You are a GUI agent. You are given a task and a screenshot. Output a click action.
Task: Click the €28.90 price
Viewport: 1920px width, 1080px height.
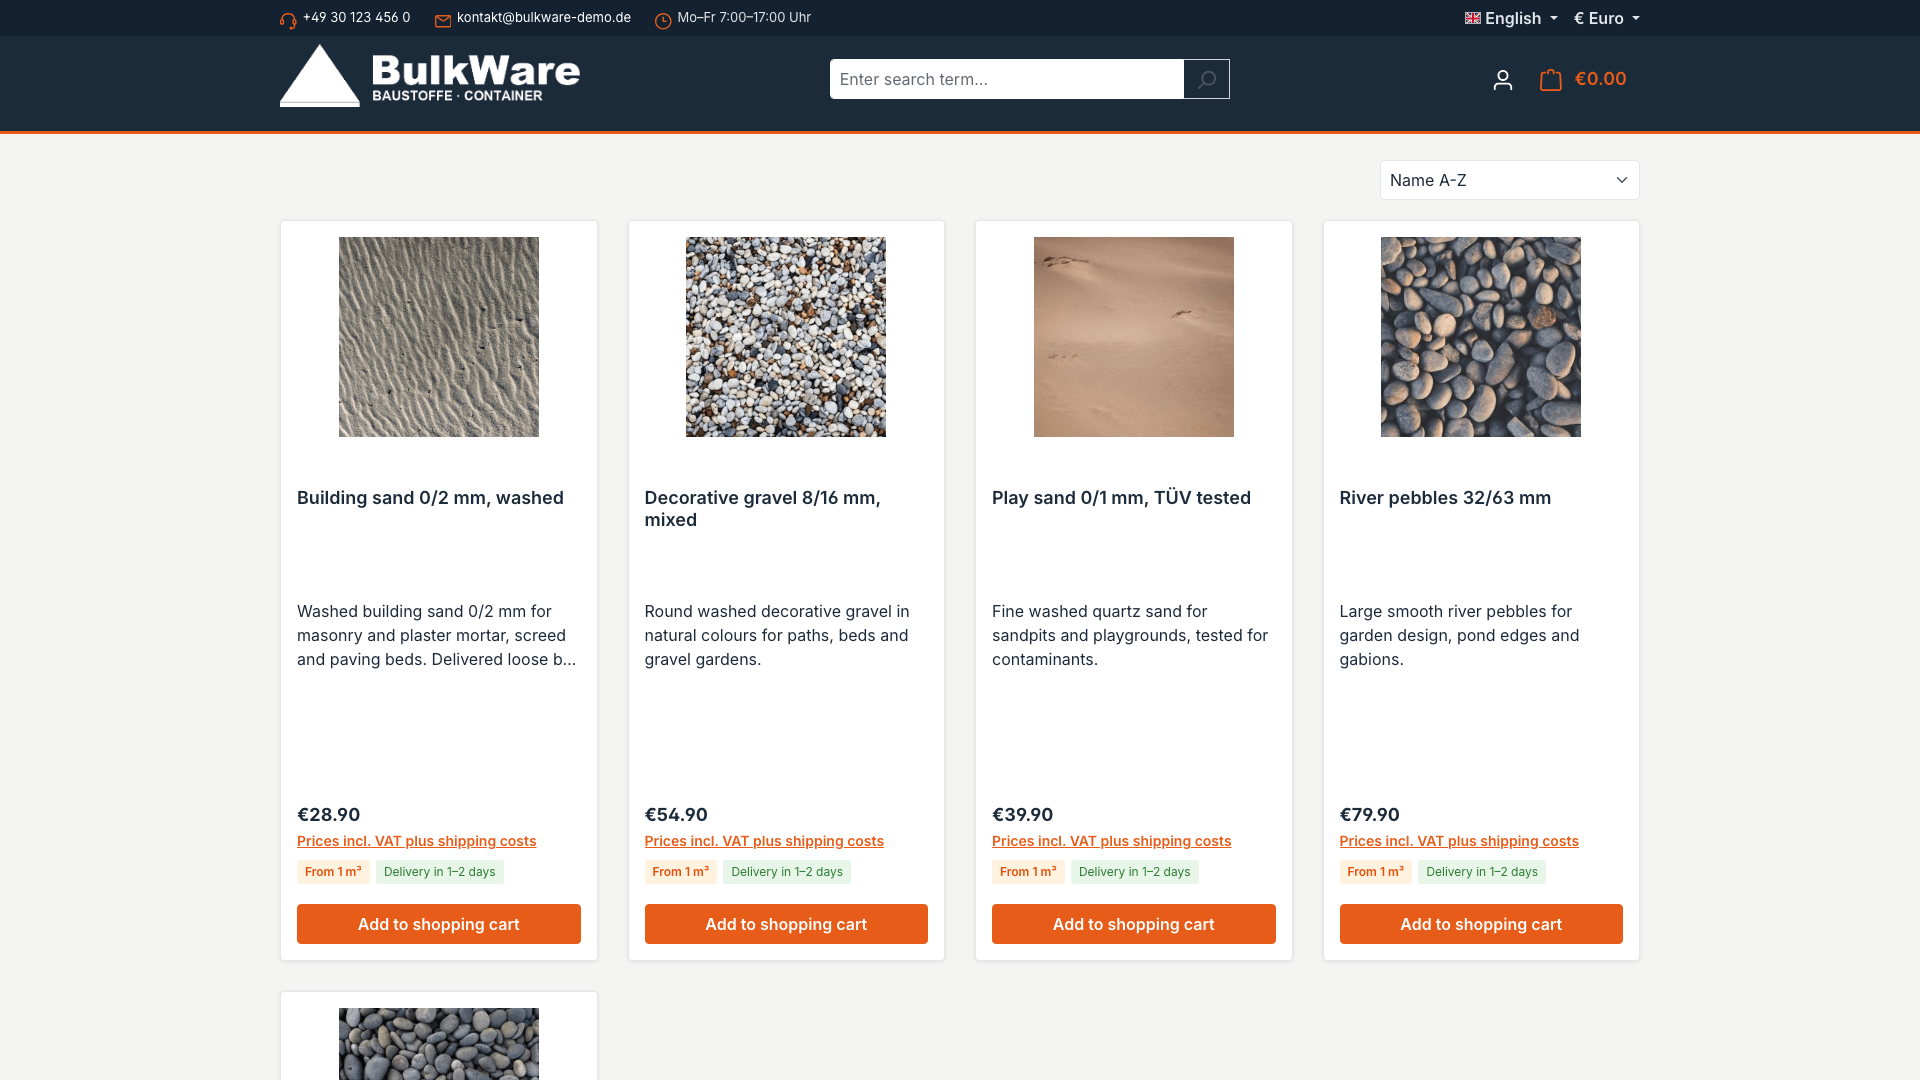point(328,815)
